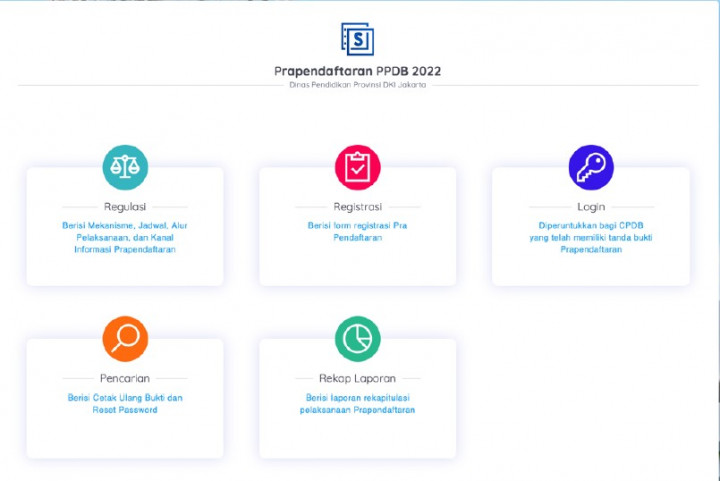Viewport: 720px width, 481px height.
Task: Click 'Berisi laporan rekapitulasi' description text
Action: coord(357,398)
